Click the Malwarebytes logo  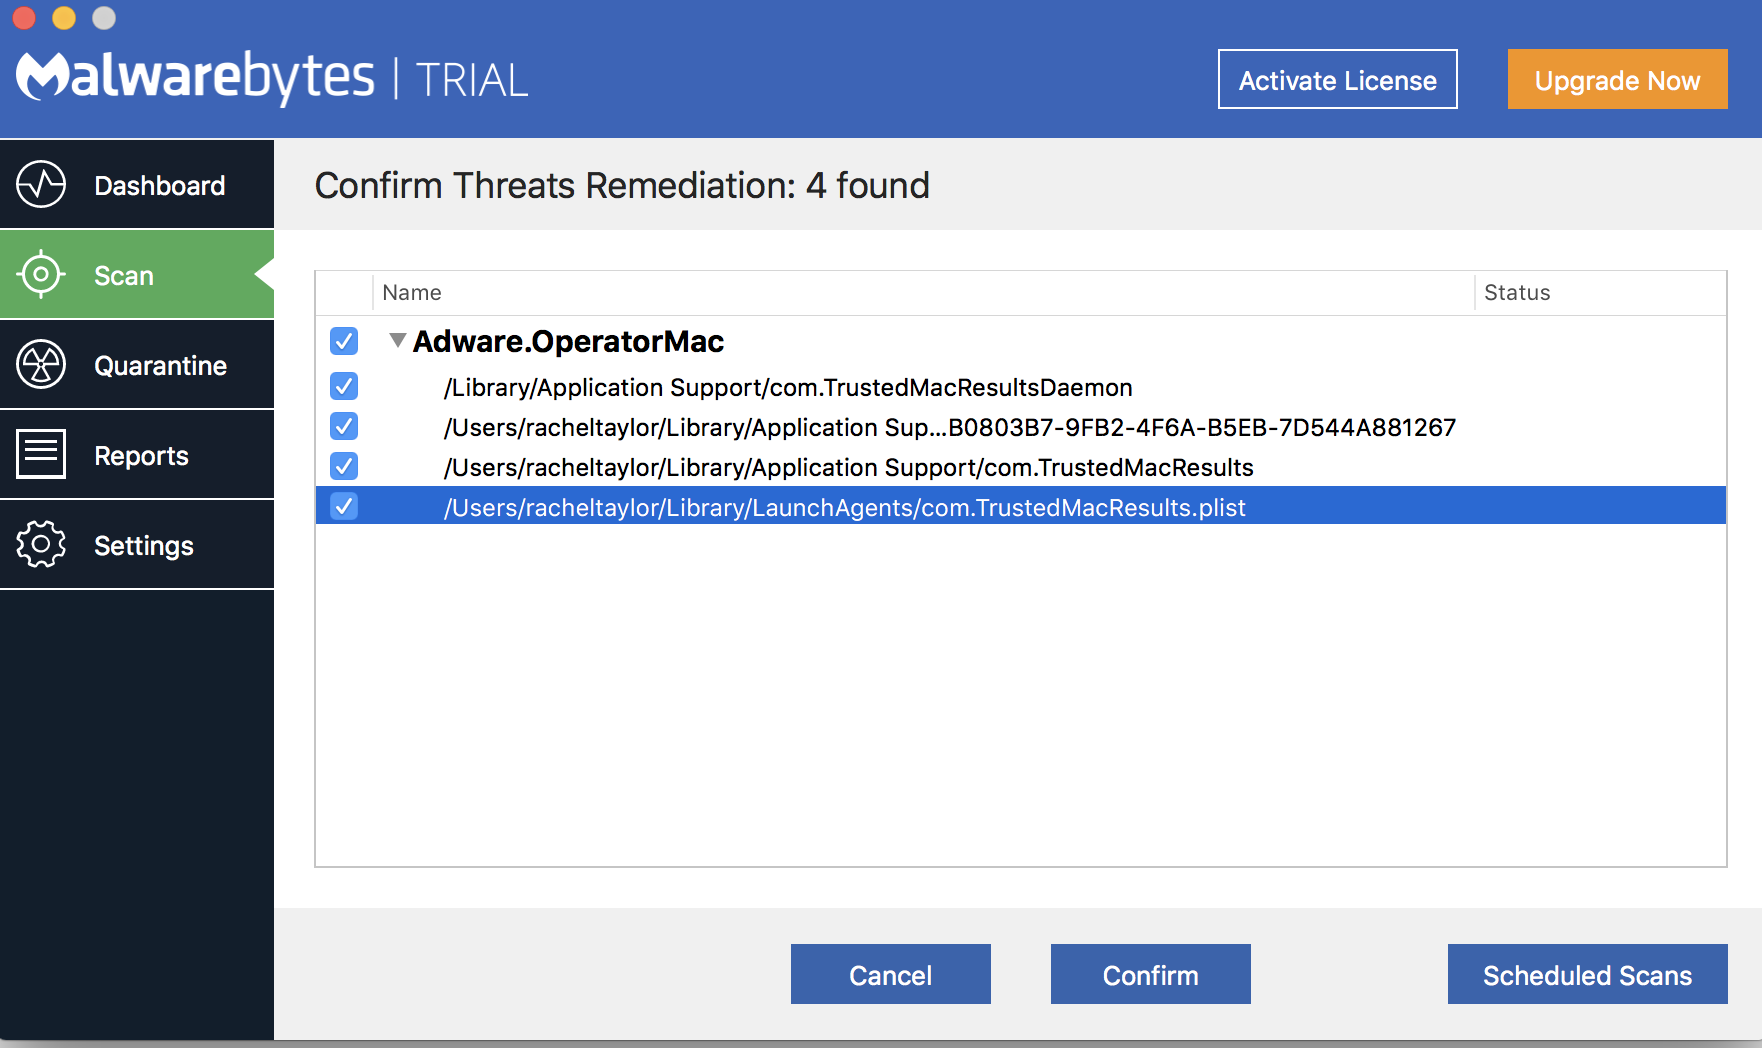click(196, 77)
